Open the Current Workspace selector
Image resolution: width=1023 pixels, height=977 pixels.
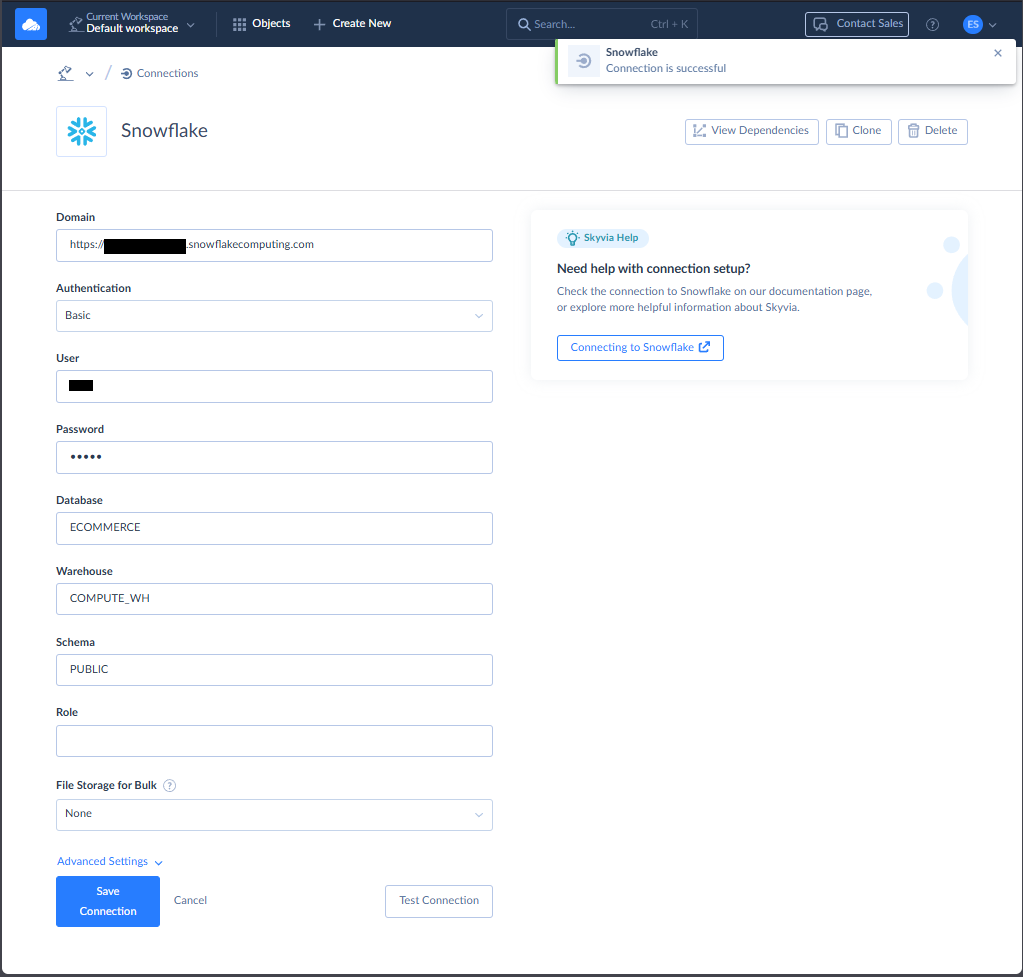tap(132, 23)
